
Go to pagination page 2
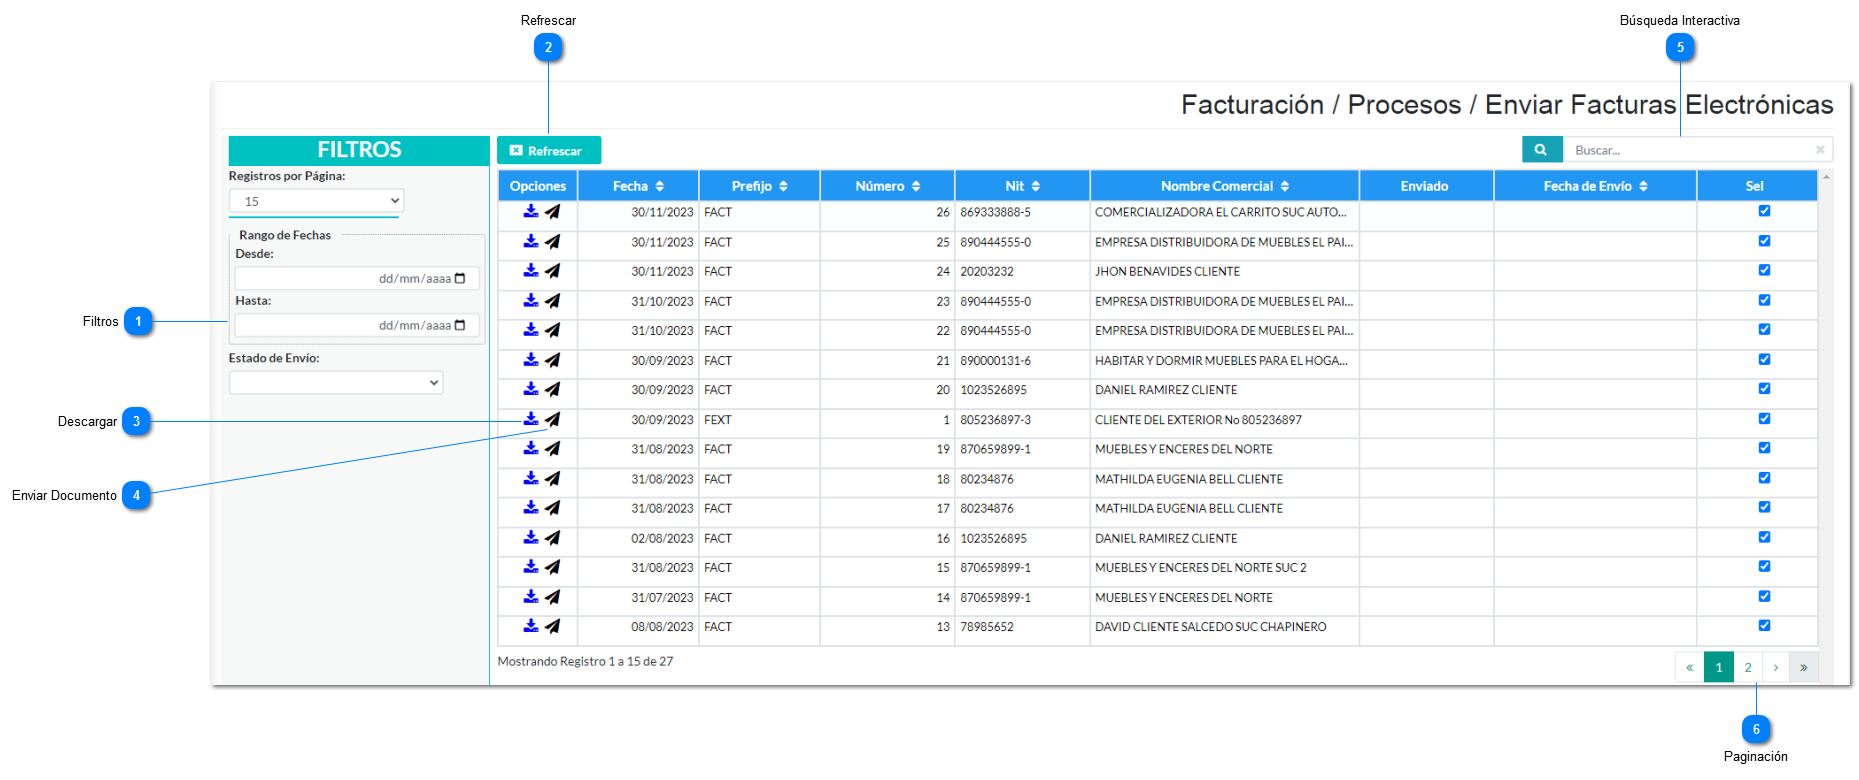pos(1748,667)
